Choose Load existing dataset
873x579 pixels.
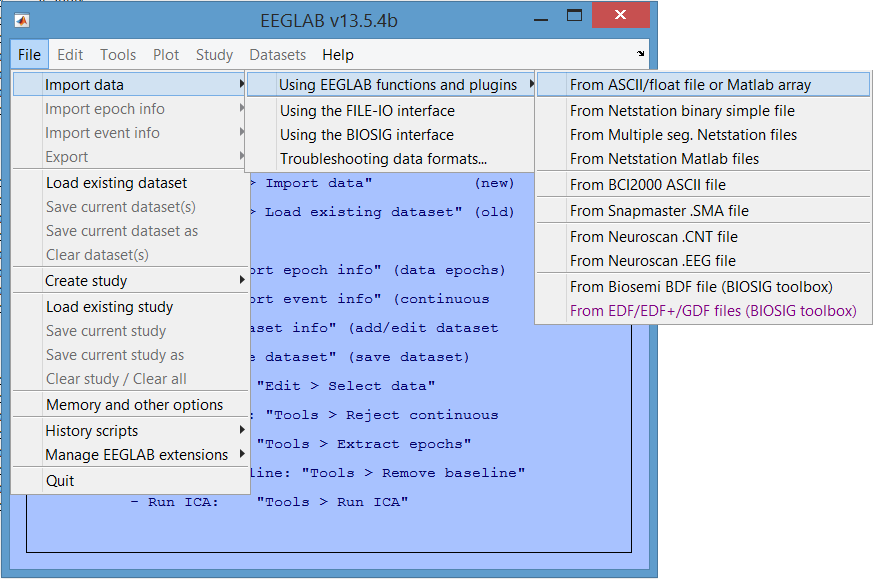tap(130, 183)
